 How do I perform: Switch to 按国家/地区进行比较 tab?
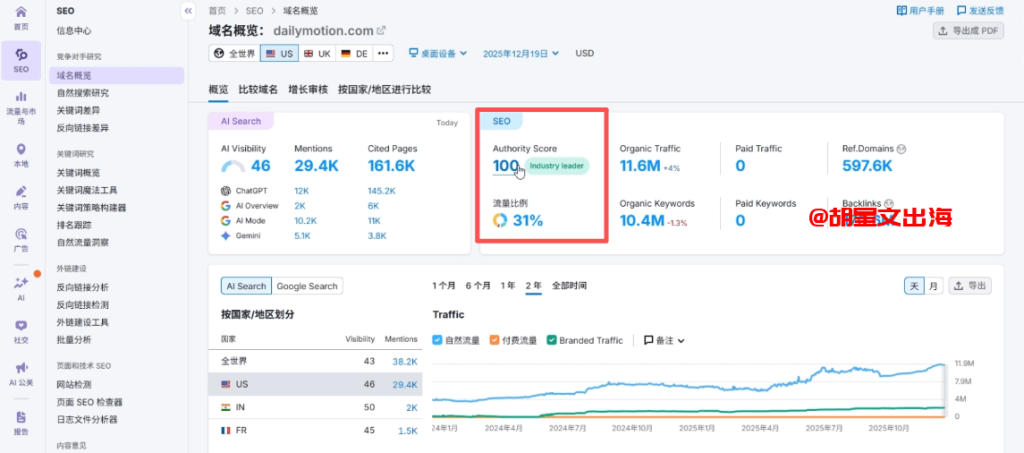[384, 90]
